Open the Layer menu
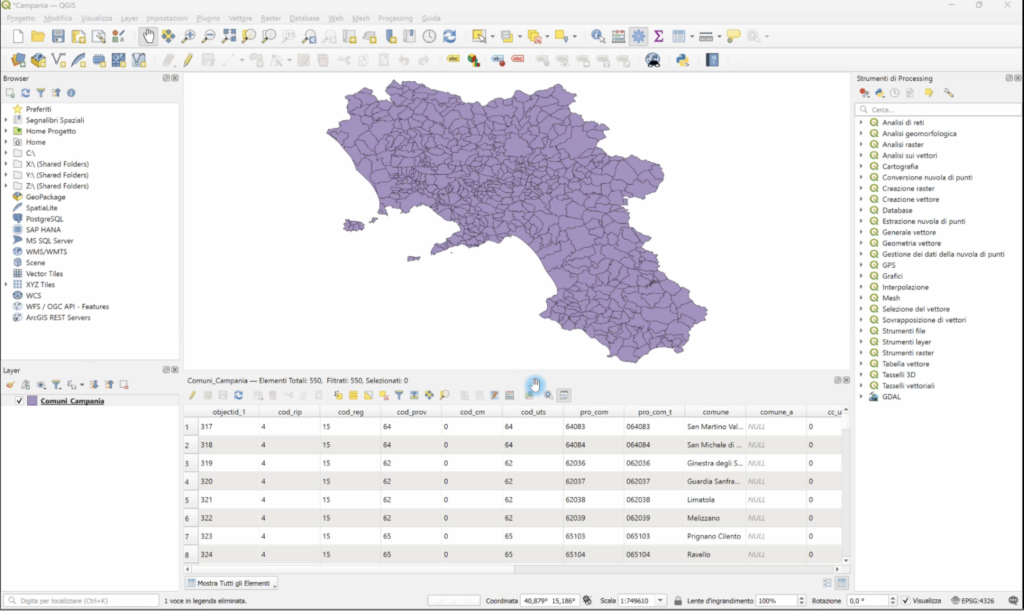The width and height of the screenshot is (1024, 611). click(x=129, y=18)
